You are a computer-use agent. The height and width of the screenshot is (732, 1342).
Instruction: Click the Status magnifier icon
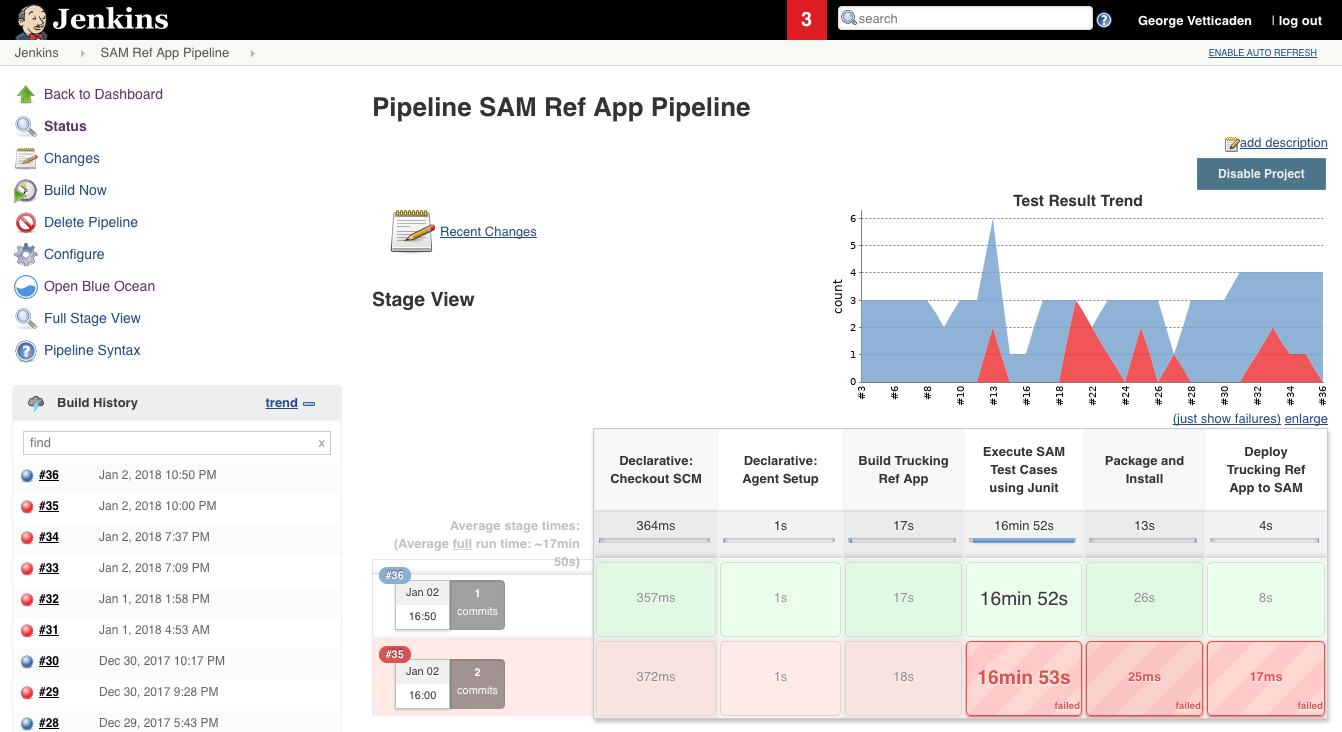coord(26,126)
